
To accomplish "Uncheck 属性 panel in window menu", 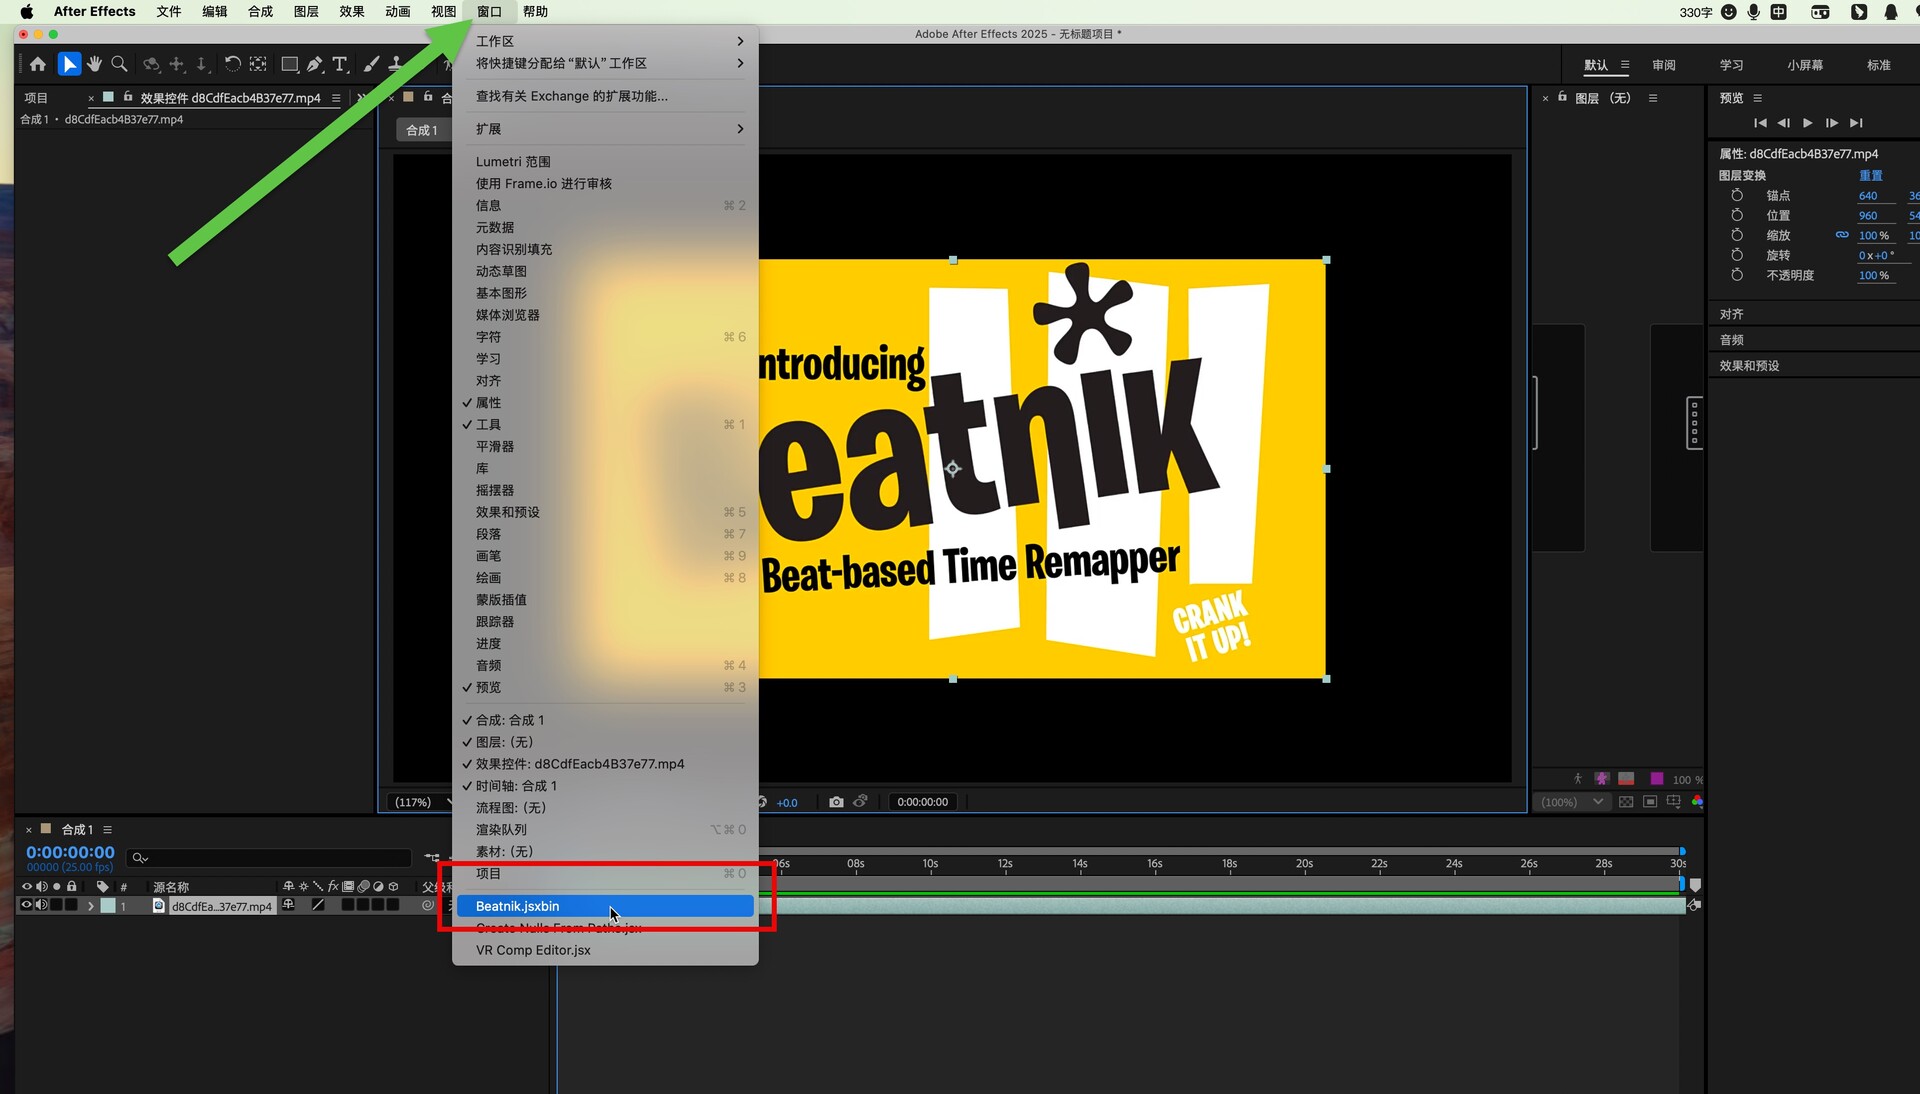I will 488,403.
